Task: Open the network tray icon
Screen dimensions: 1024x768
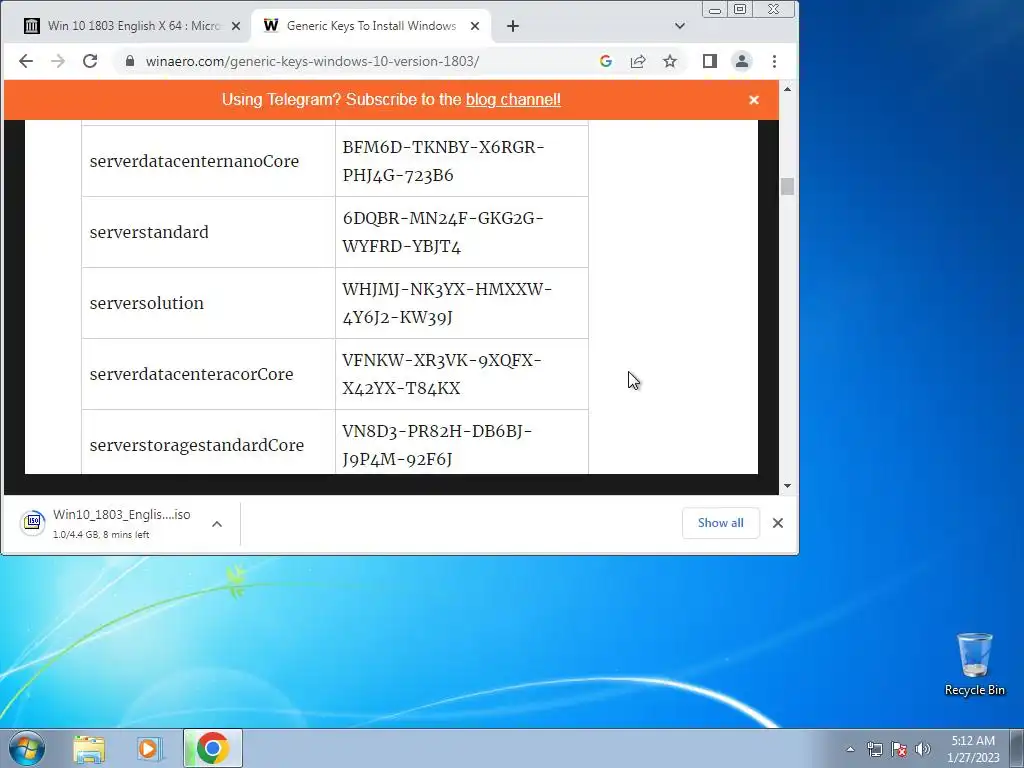Action: pos(874,749)
